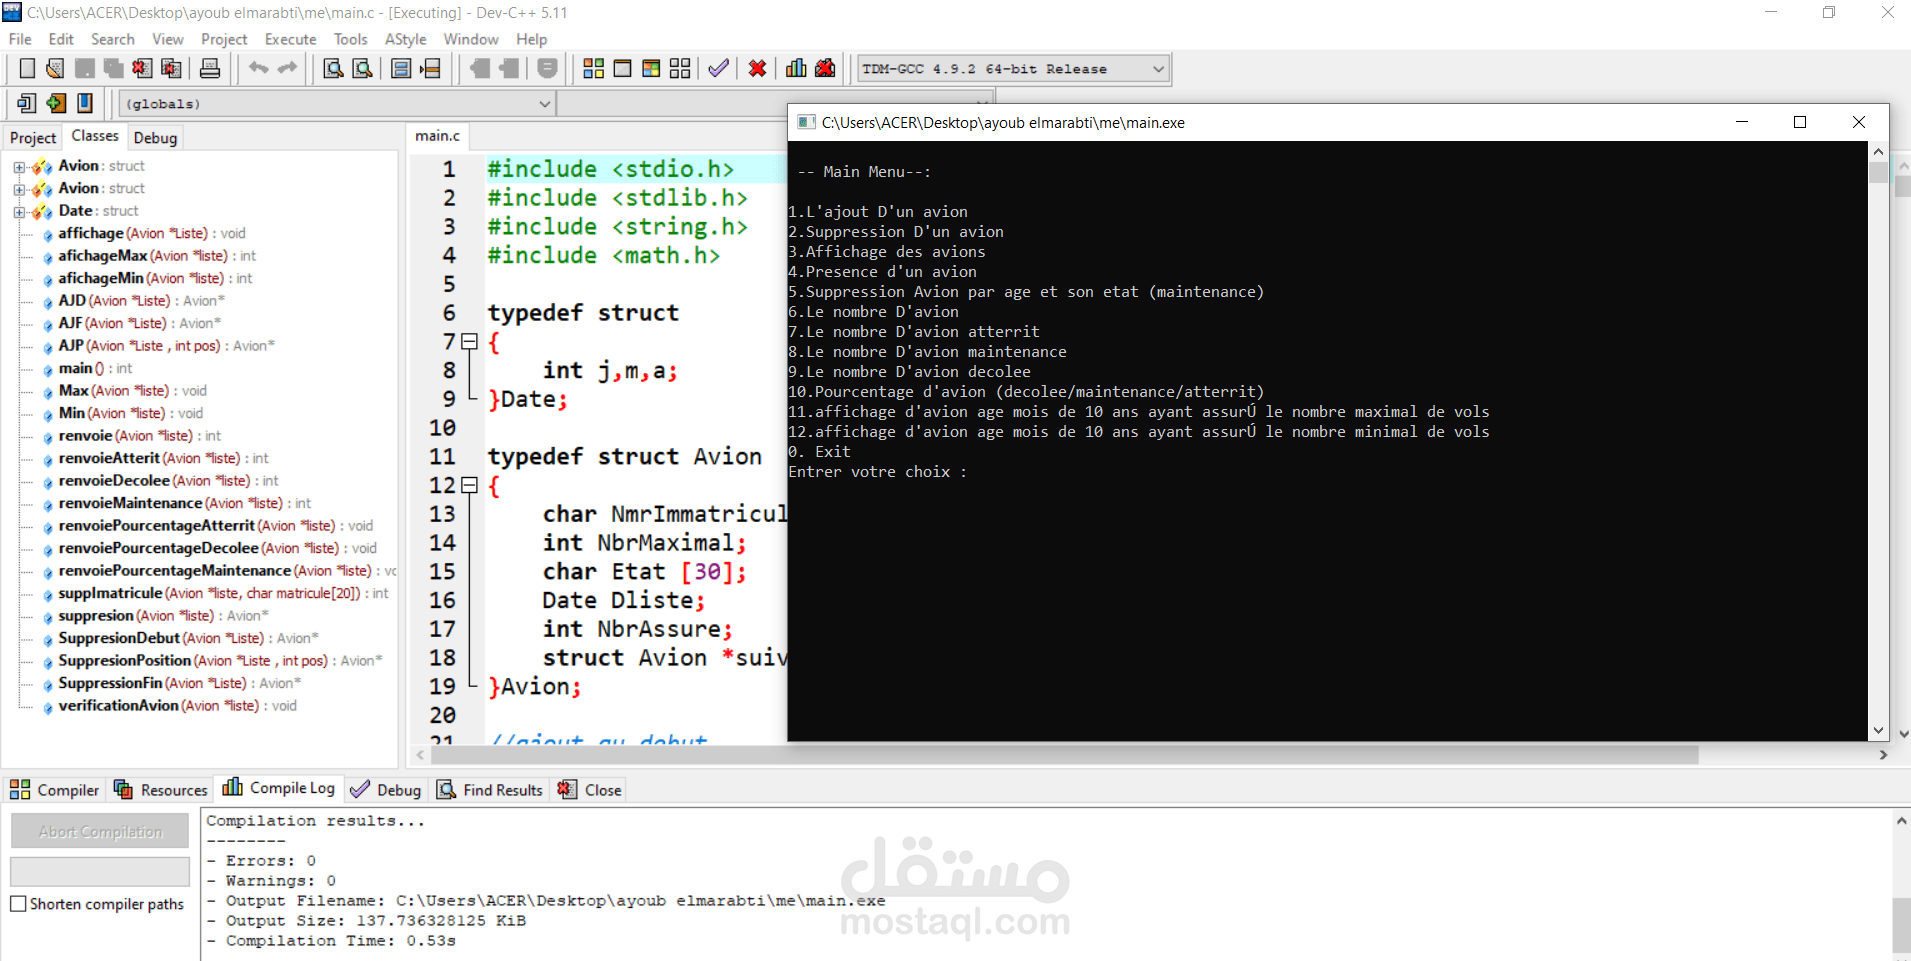Open the bottom Debug tab with checkmark
Image resolution: width=1911 pixels, height=961 pixels.
[387, 790]
